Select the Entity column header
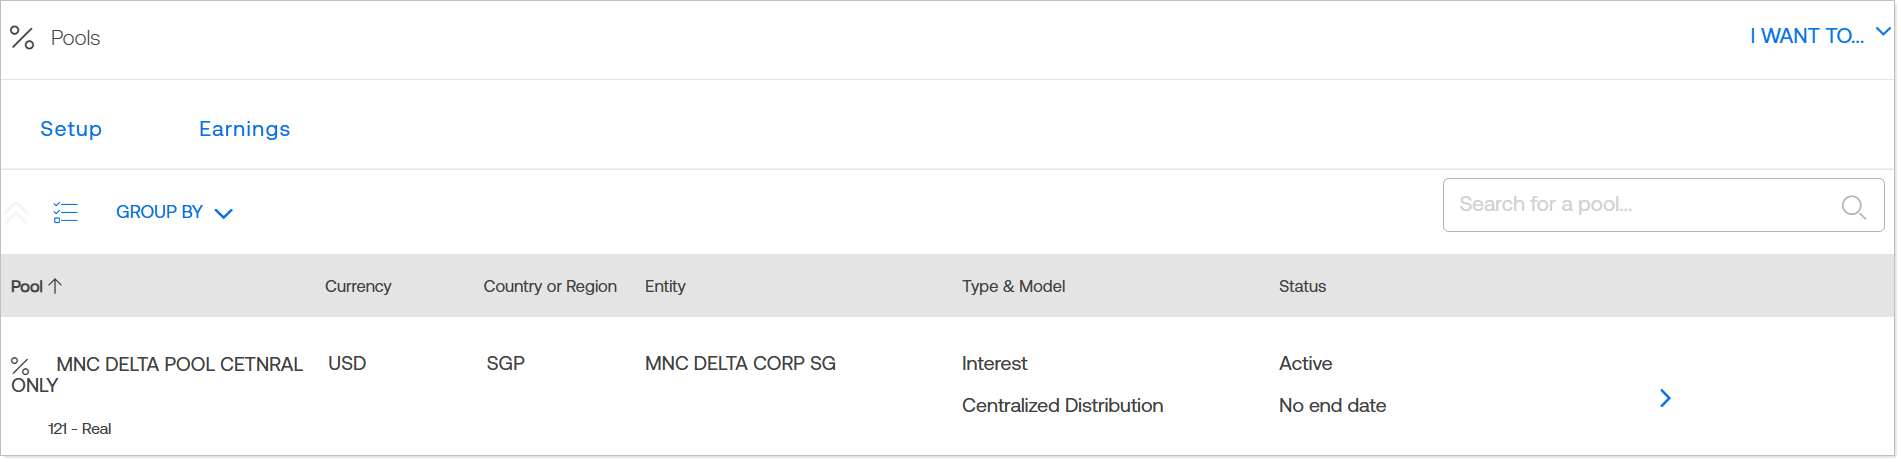Screen dimensions: 1901x462 (665, 286)
